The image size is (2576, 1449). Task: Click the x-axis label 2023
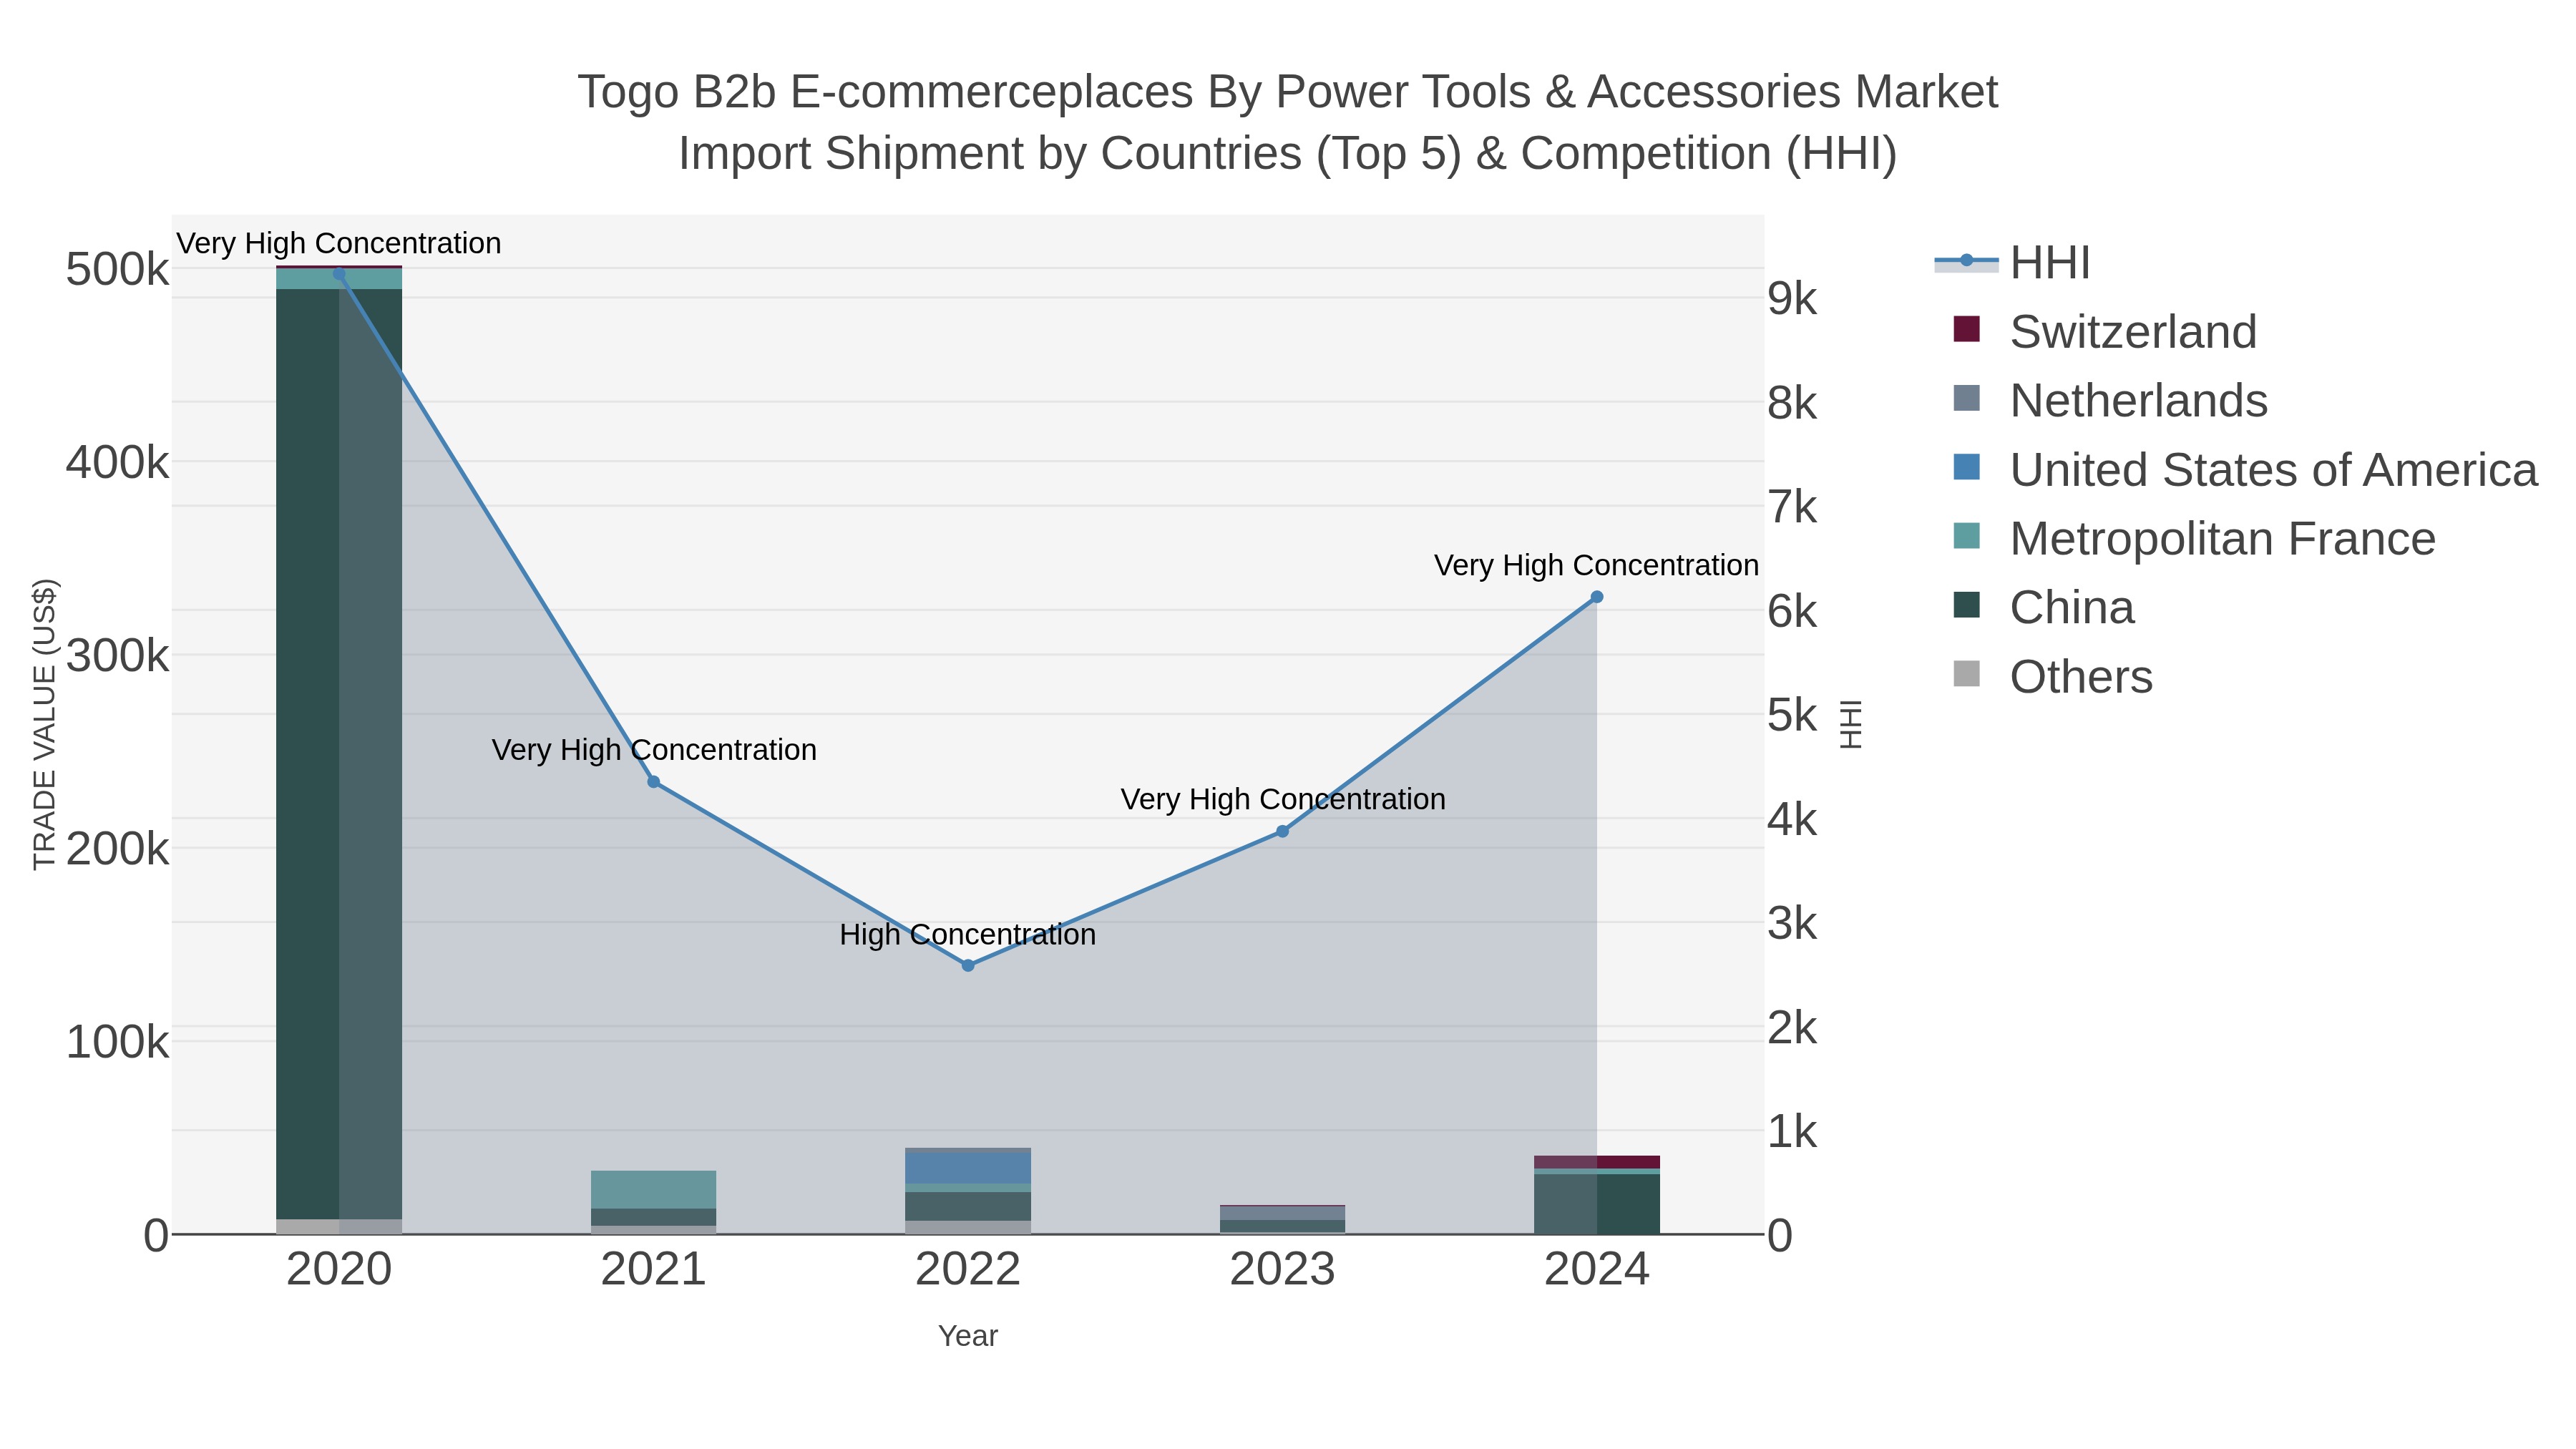tap(1283, 1269)
